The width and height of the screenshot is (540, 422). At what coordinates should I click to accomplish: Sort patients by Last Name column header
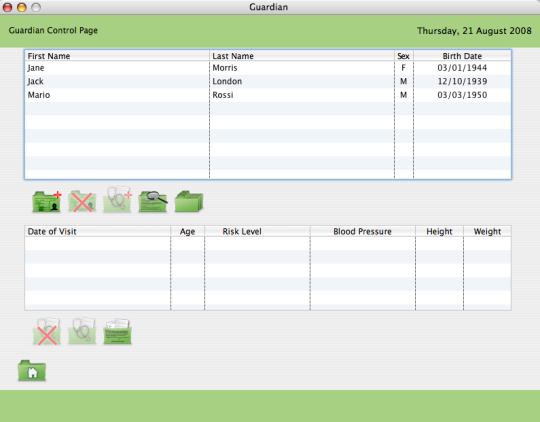click(x=302, y=56)
